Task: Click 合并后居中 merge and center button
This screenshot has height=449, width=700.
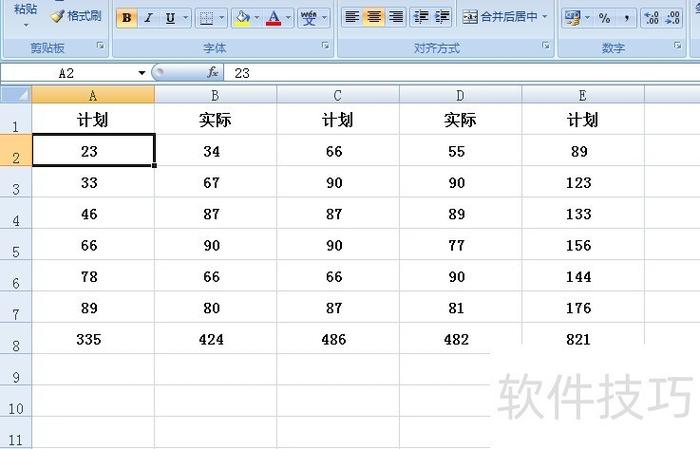Action: (x=500, y=17)
